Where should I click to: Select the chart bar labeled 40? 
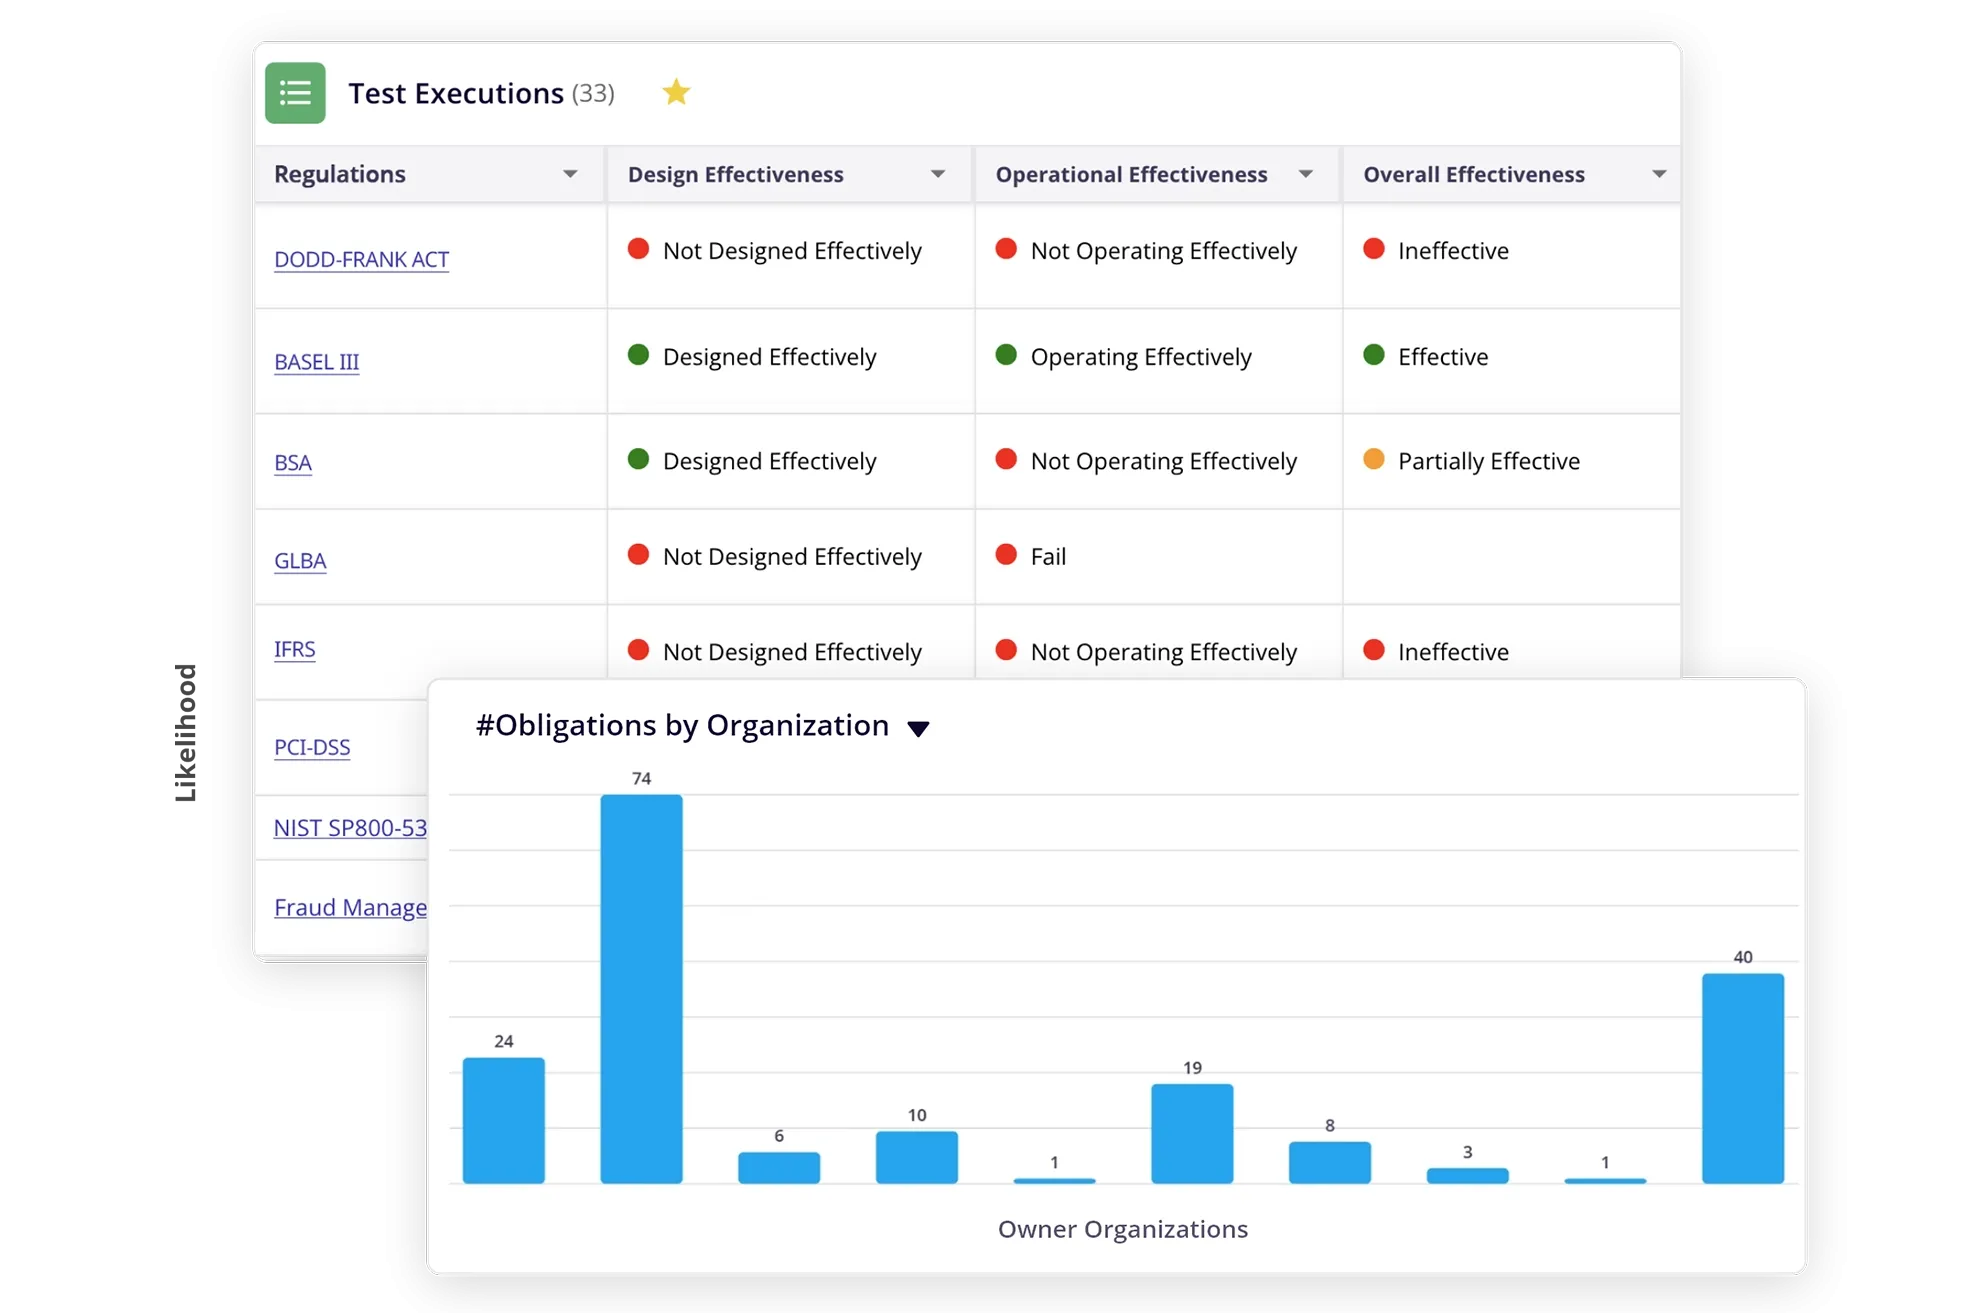(1742, 1078)
